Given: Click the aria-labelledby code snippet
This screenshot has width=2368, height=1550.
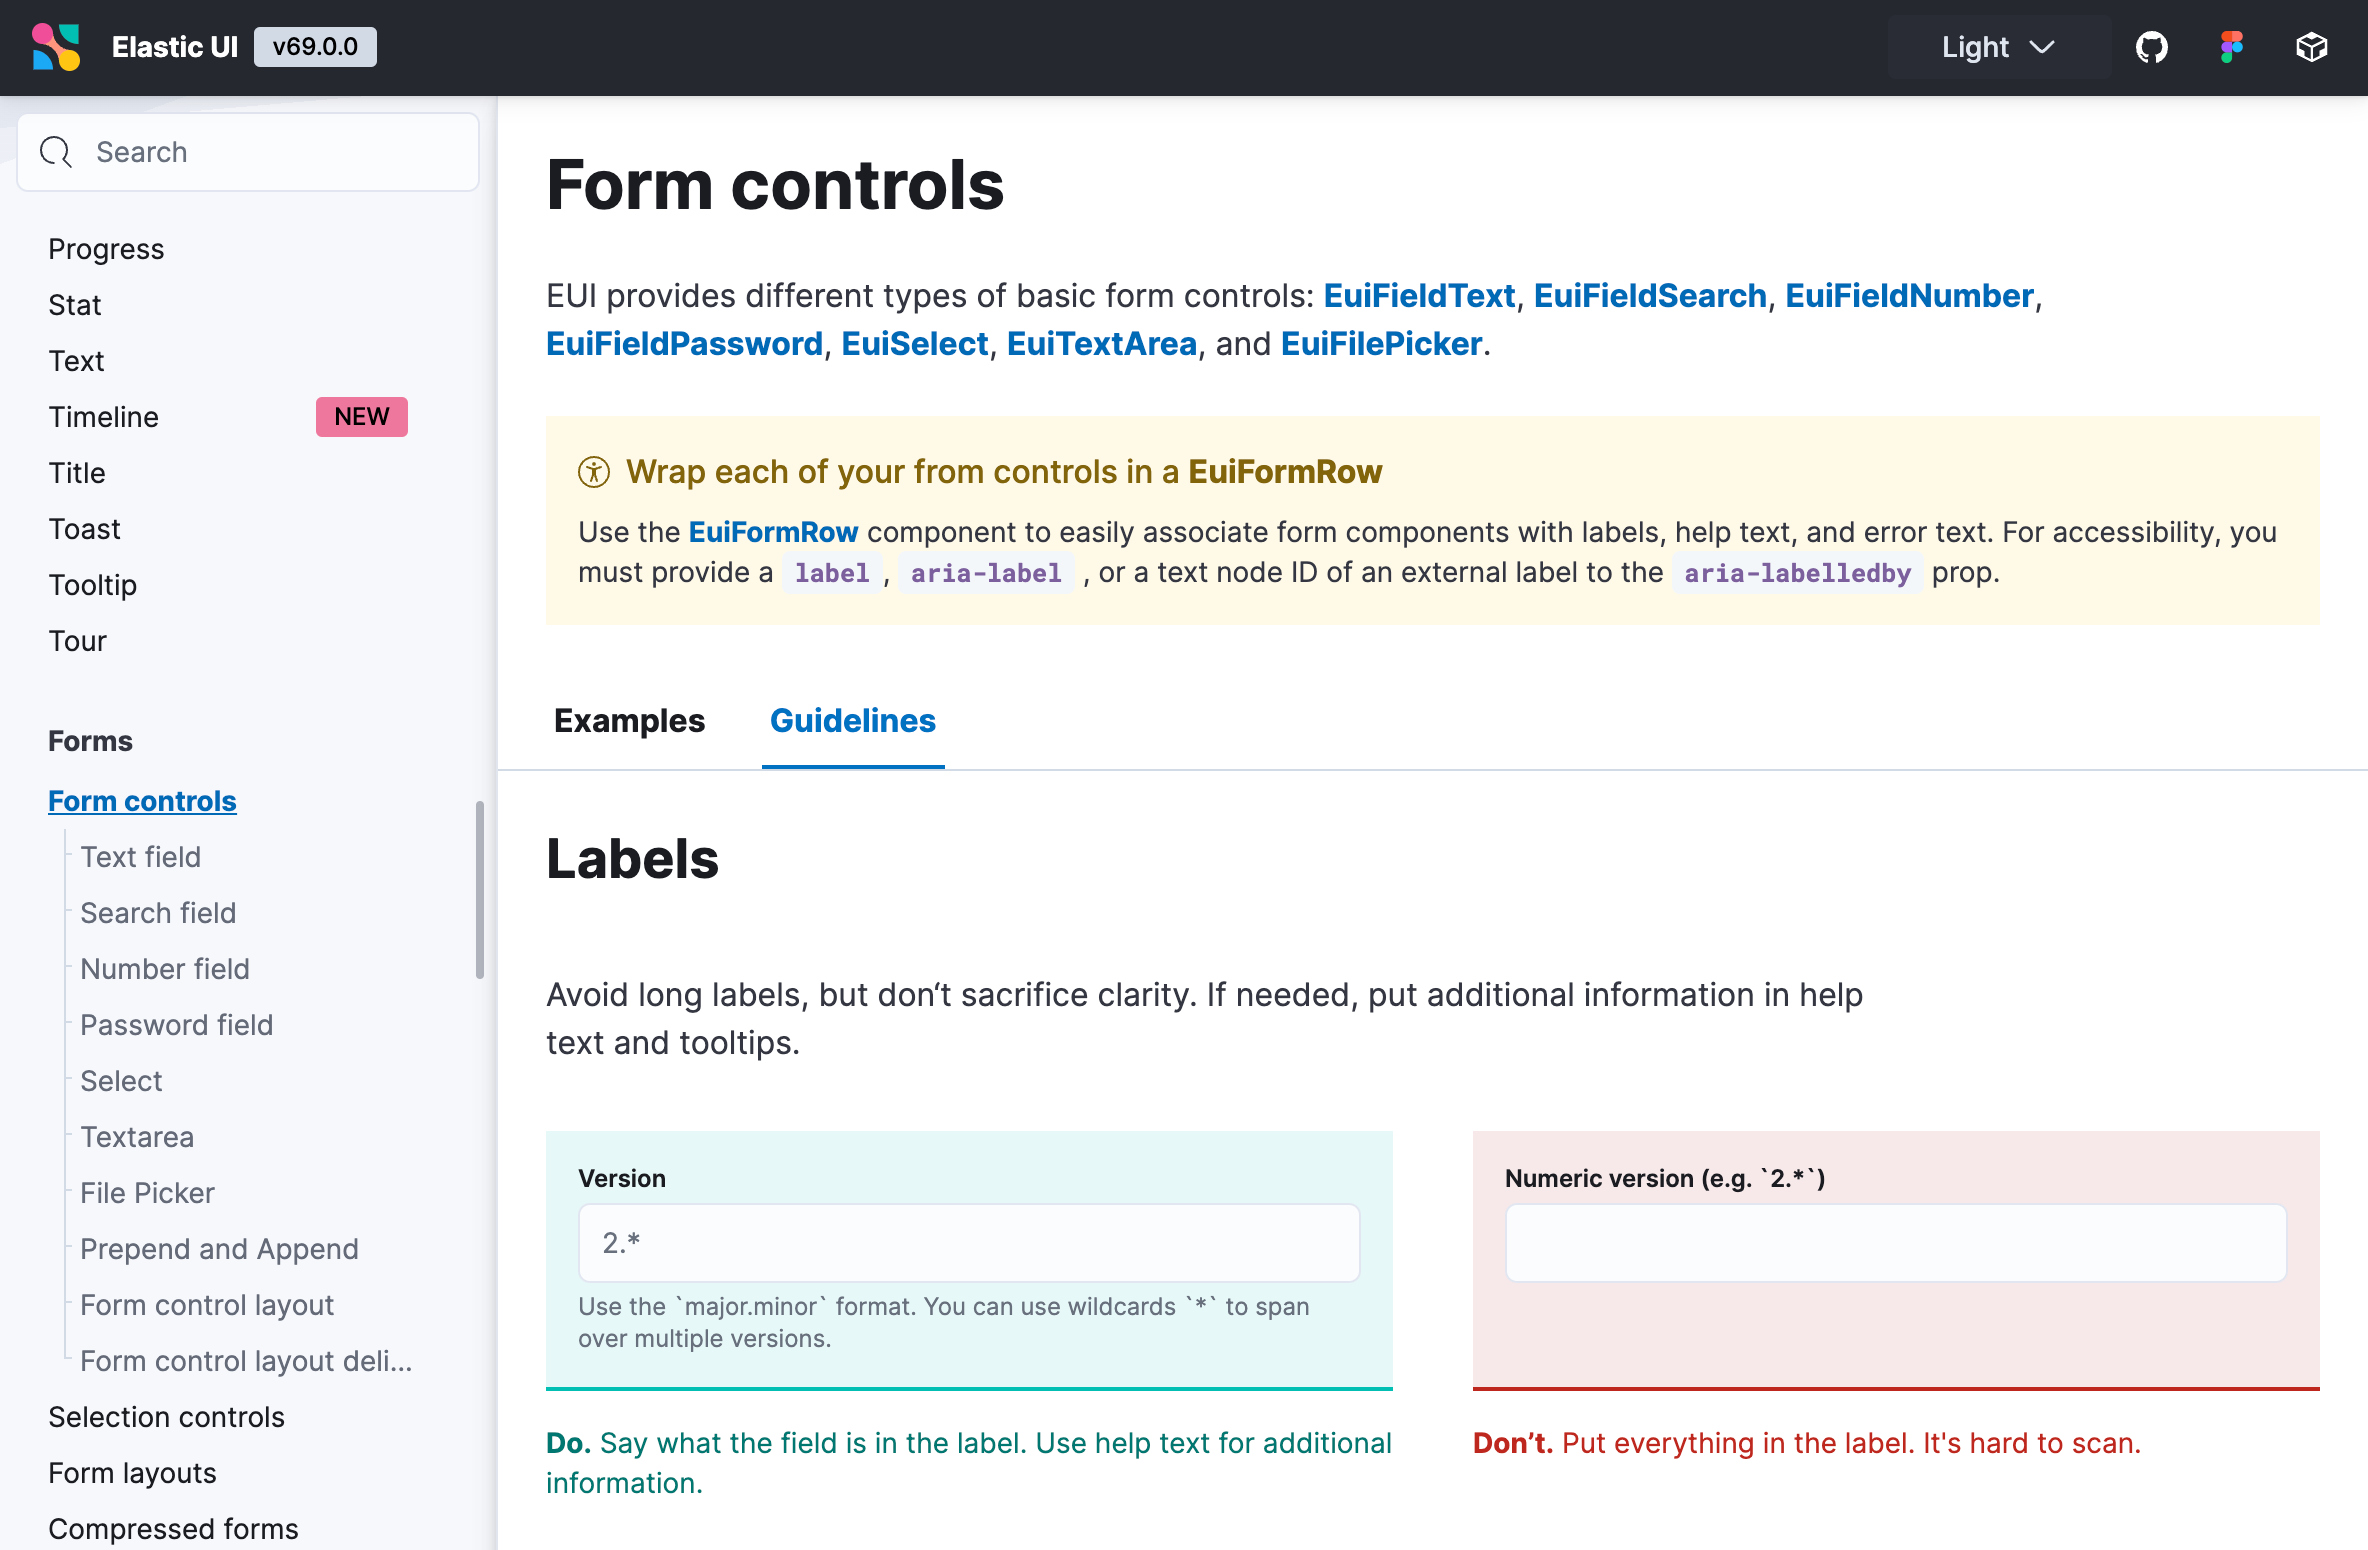Looking at the screenshot, I should point(1797,573).
